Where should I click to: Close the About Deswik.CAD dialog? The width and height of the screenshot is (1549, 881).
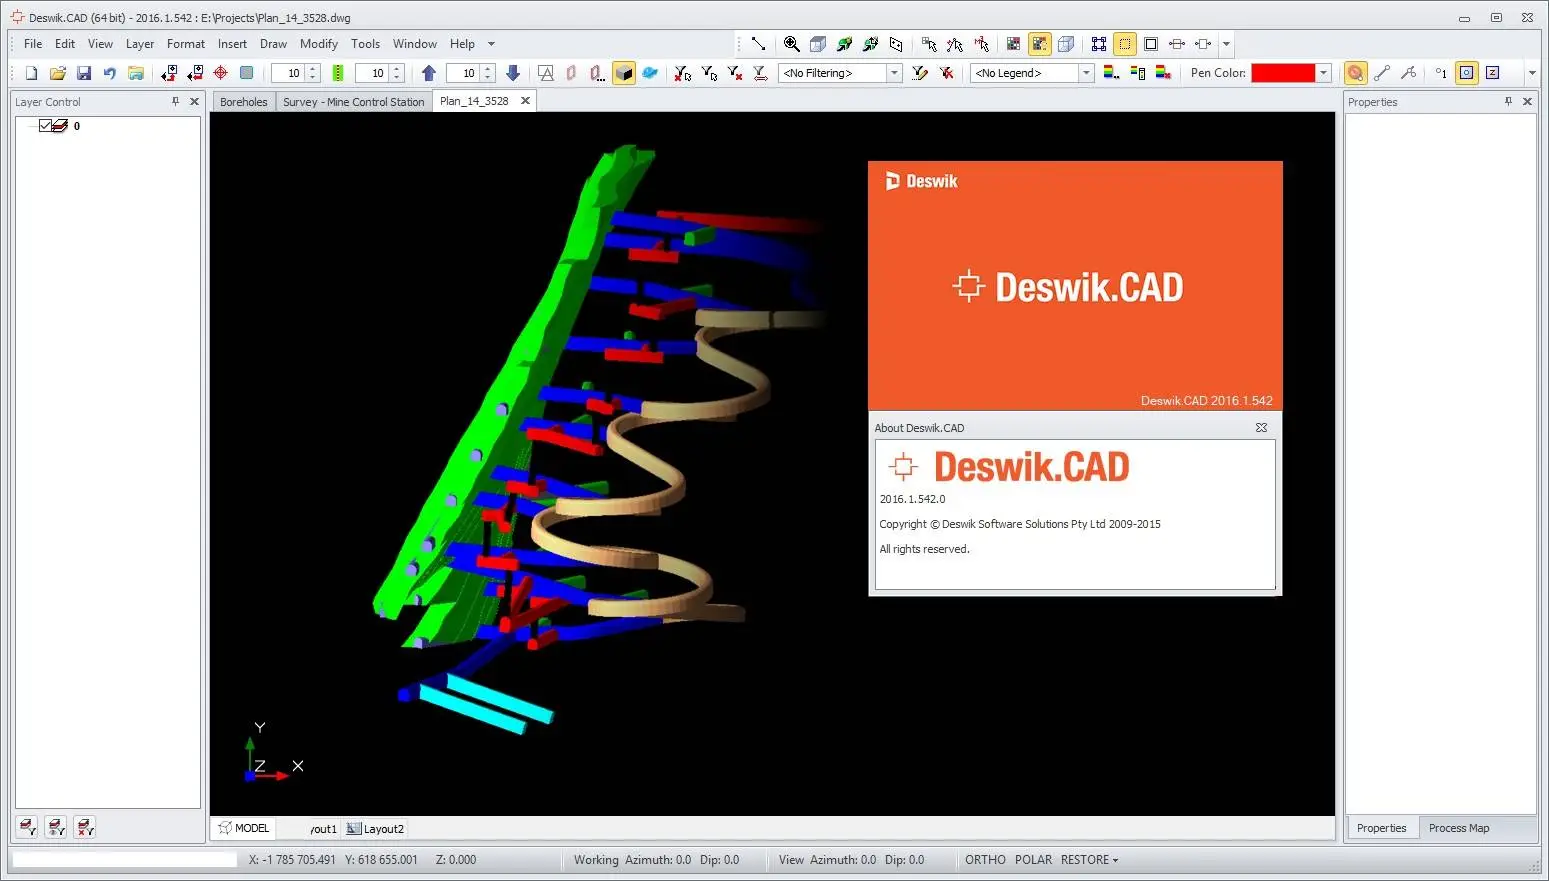tap(1261, 427)
